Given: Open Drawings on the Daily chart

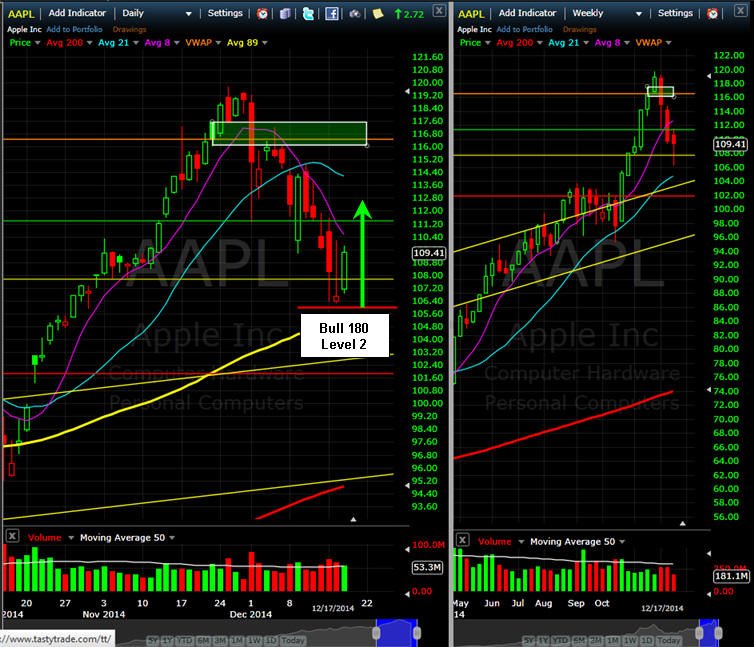Looking at the screenshot, I should 130,29.
